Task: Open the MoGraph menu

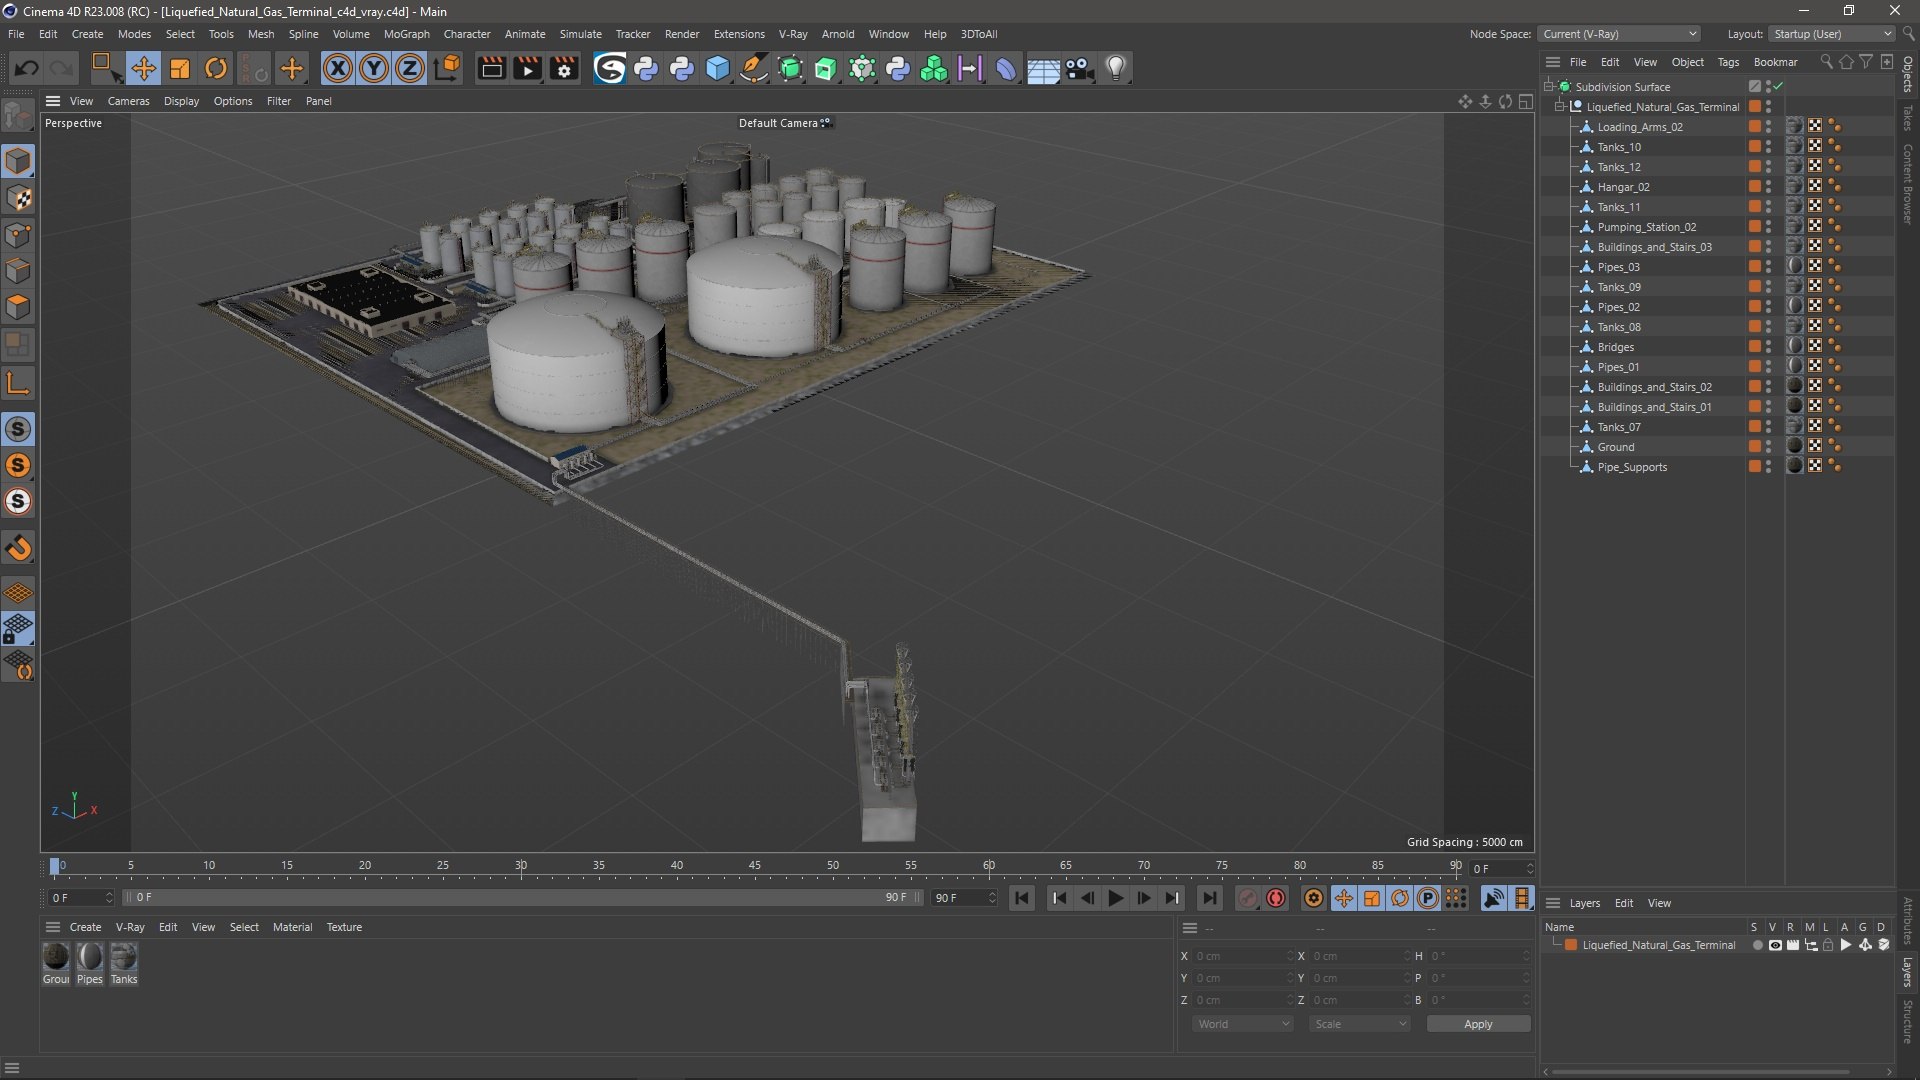Action: point(406,34)
